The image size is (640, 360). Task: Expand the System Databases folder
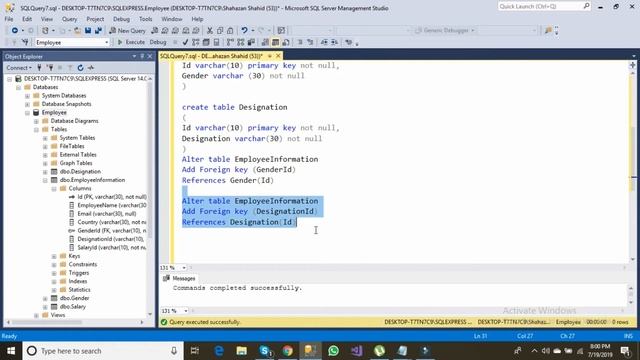[27, 96]
